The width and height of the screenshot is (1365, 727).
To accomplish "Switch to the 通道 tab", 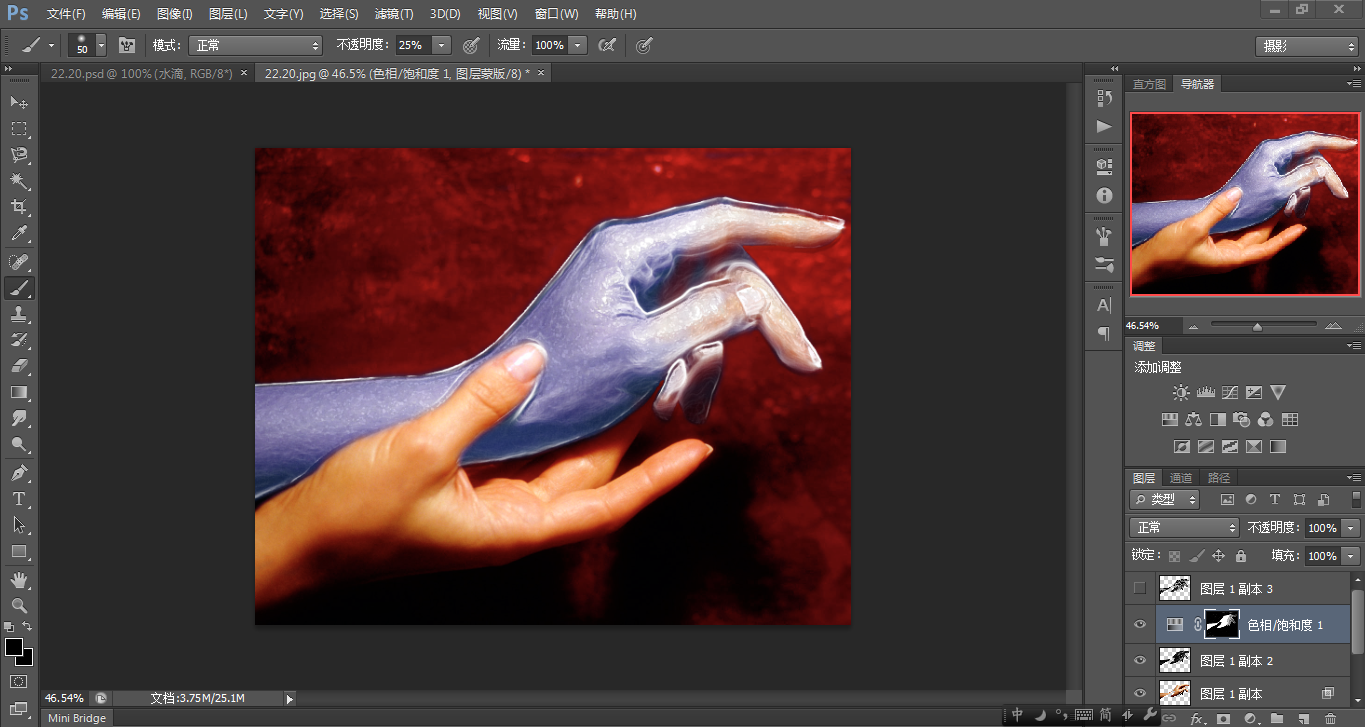I will tap(1181, 478).
